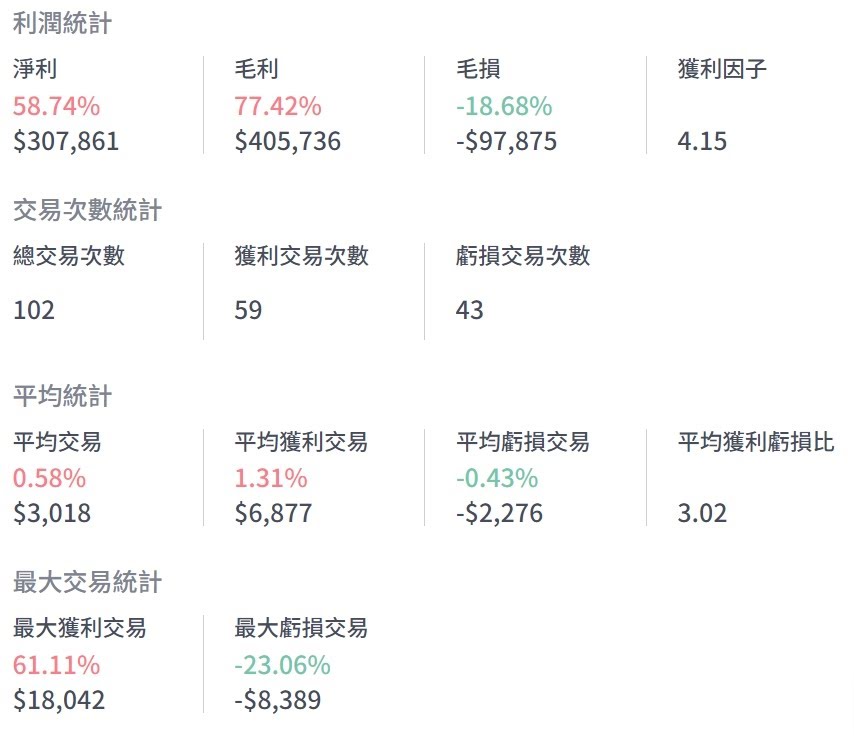Select the 平均虧損交易 amount -$2,276

(499, 514)
